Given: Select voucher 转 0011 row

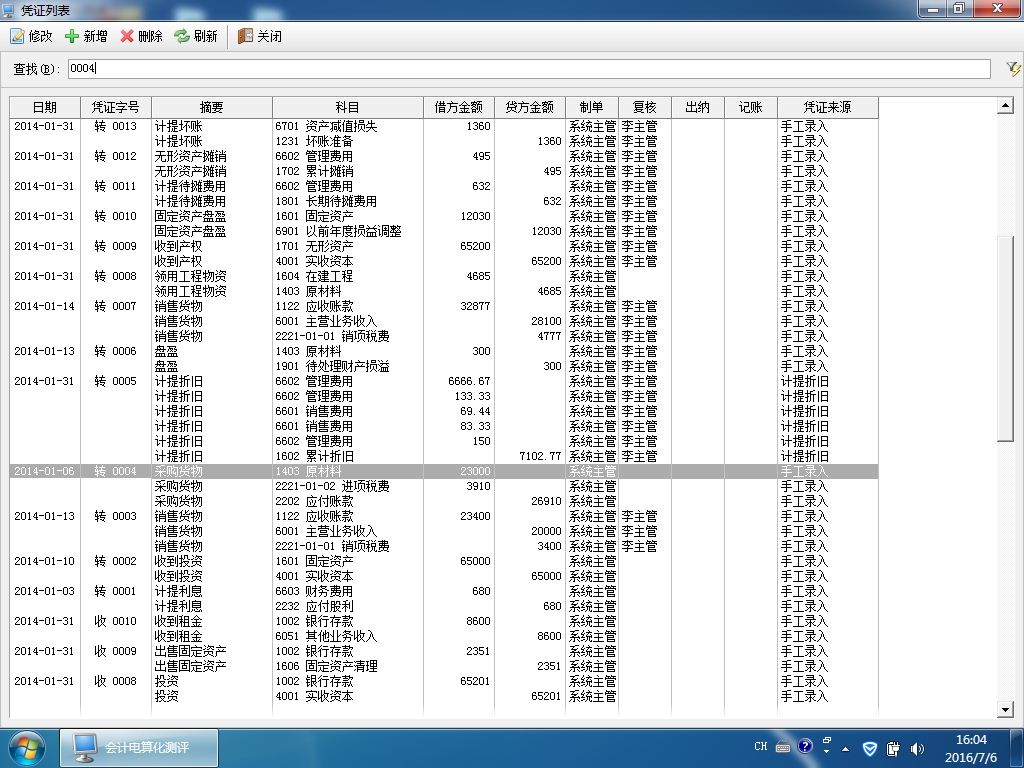Looking at the screenshot, I should (x=443, y=186).
